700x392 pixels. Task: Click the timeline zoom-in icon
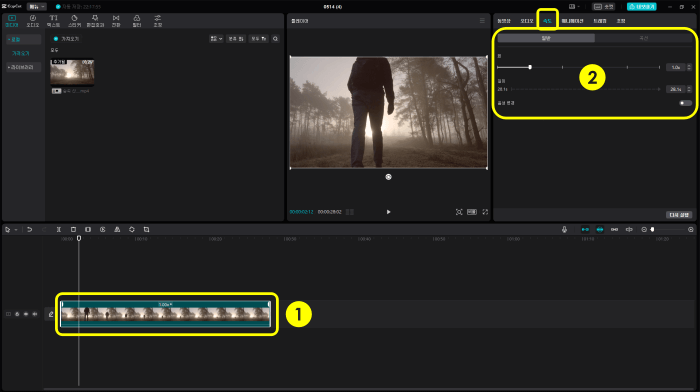click(691, 229)
